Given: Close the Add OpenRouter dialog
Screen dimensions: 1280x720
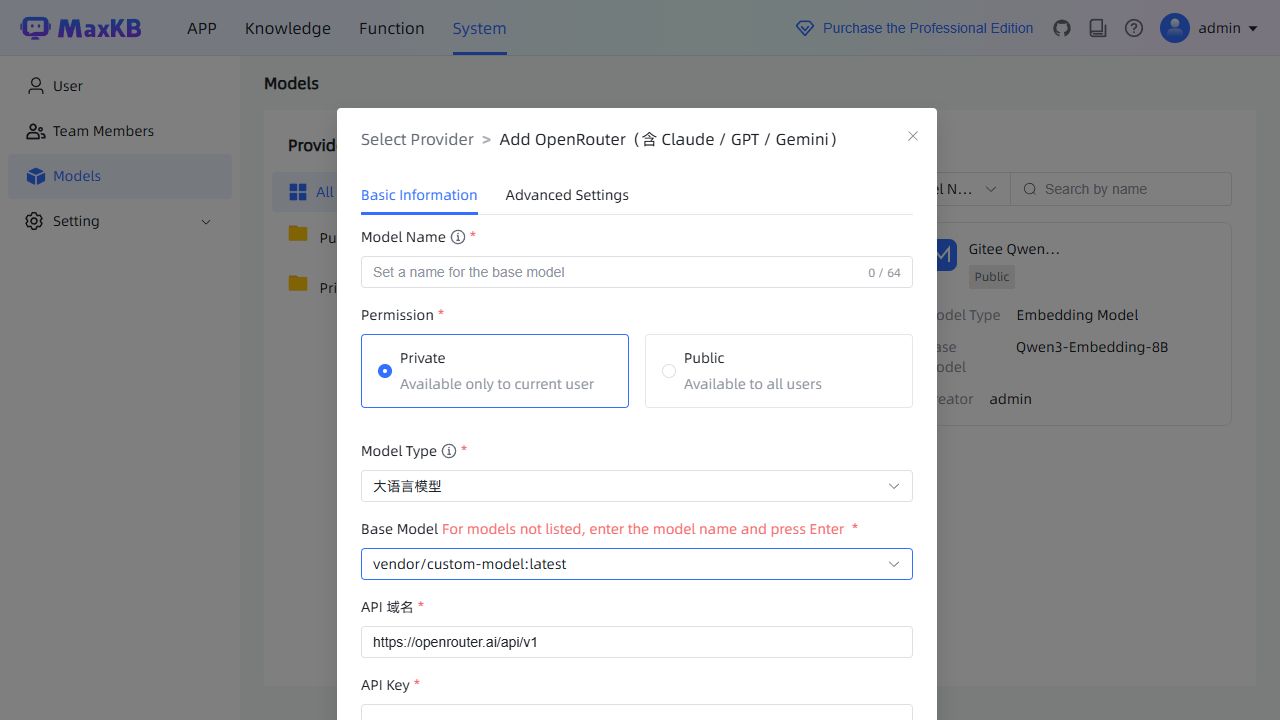Looking at the screenshot, I should pyautogui.click(x=913, y=136).
